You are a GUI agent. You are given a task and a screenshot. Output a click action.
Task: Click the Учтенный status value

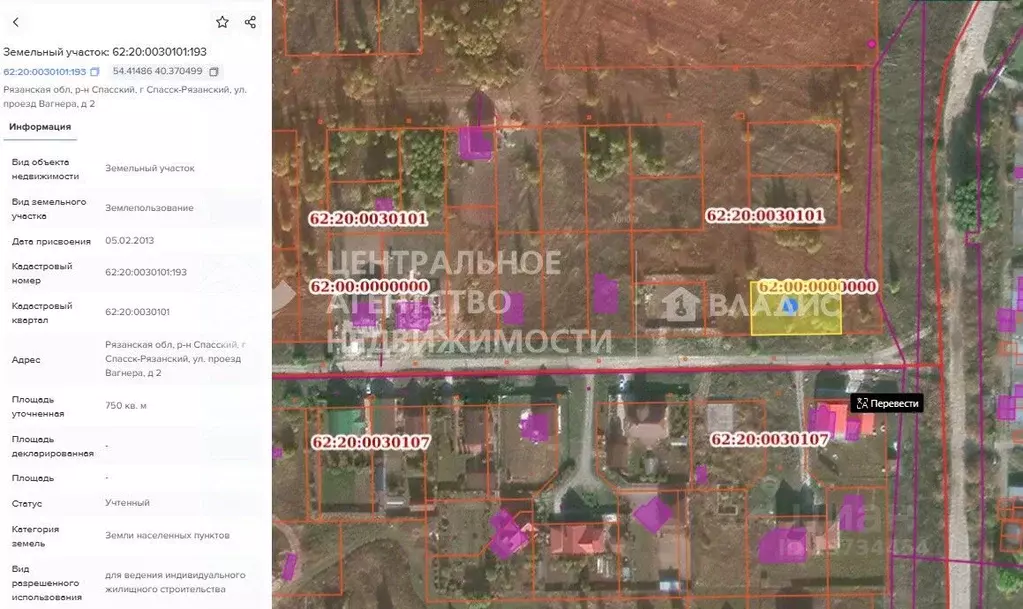[x=127, y=503]
